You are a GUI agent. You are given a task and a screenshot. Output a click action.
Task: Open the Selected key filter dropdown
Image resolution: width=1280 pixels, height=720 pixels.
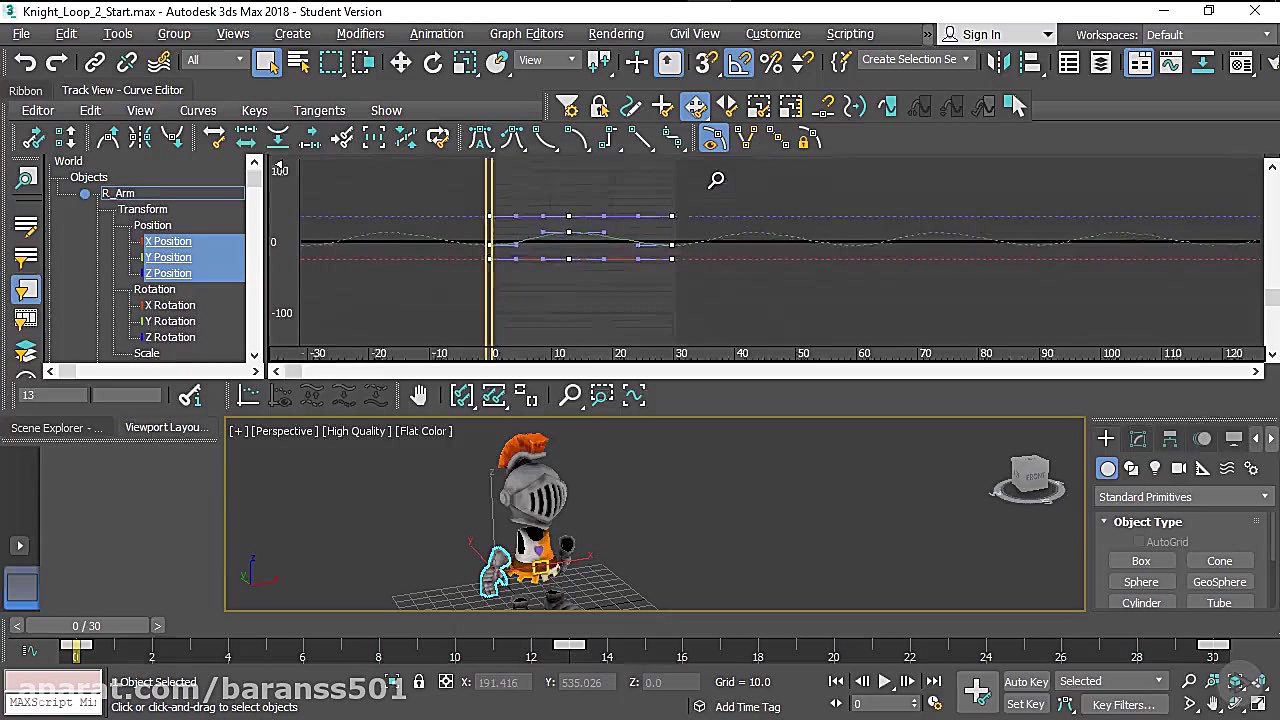click(x=1111, y=682)
